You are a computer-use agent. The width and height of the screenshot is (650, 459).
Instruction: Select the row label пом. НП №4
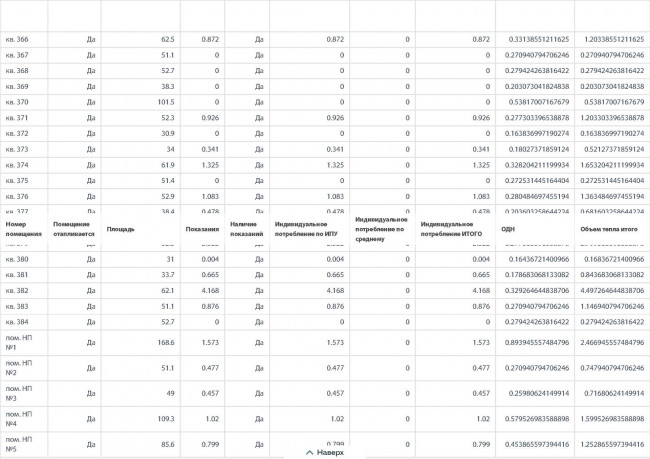tap(19, 419)
